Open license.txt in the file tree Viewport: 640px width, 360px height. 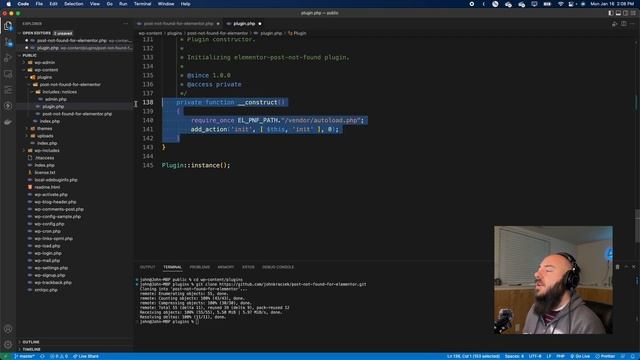44,173
